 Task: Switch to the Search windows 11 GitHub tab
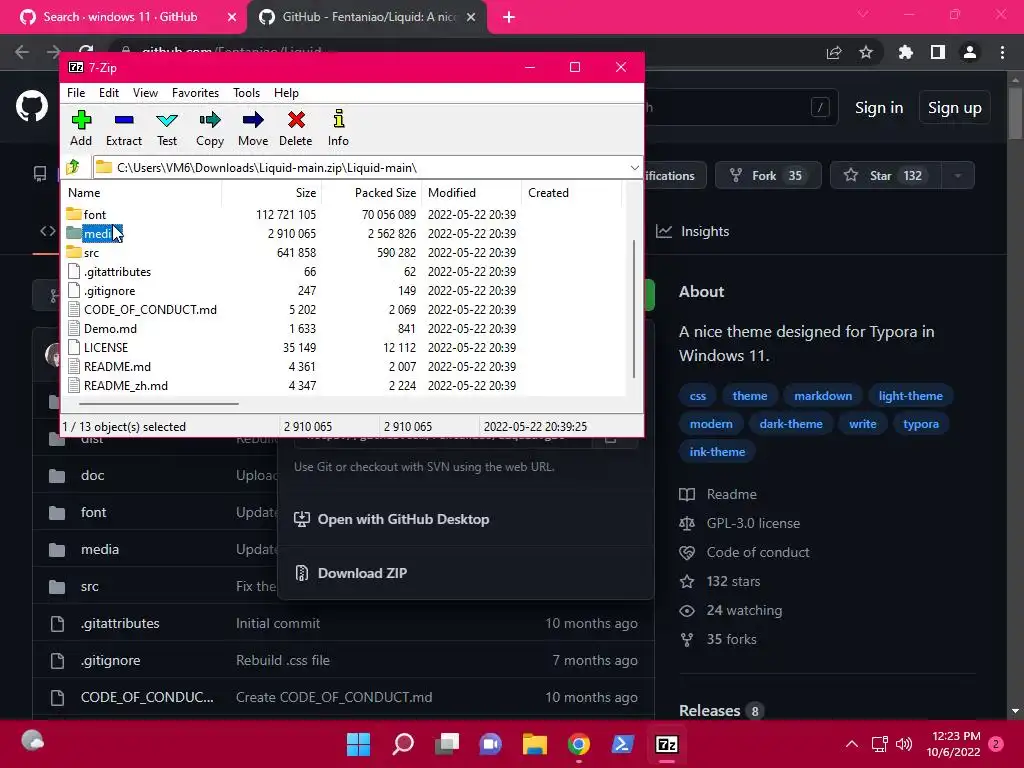click(x=120, y=17)
